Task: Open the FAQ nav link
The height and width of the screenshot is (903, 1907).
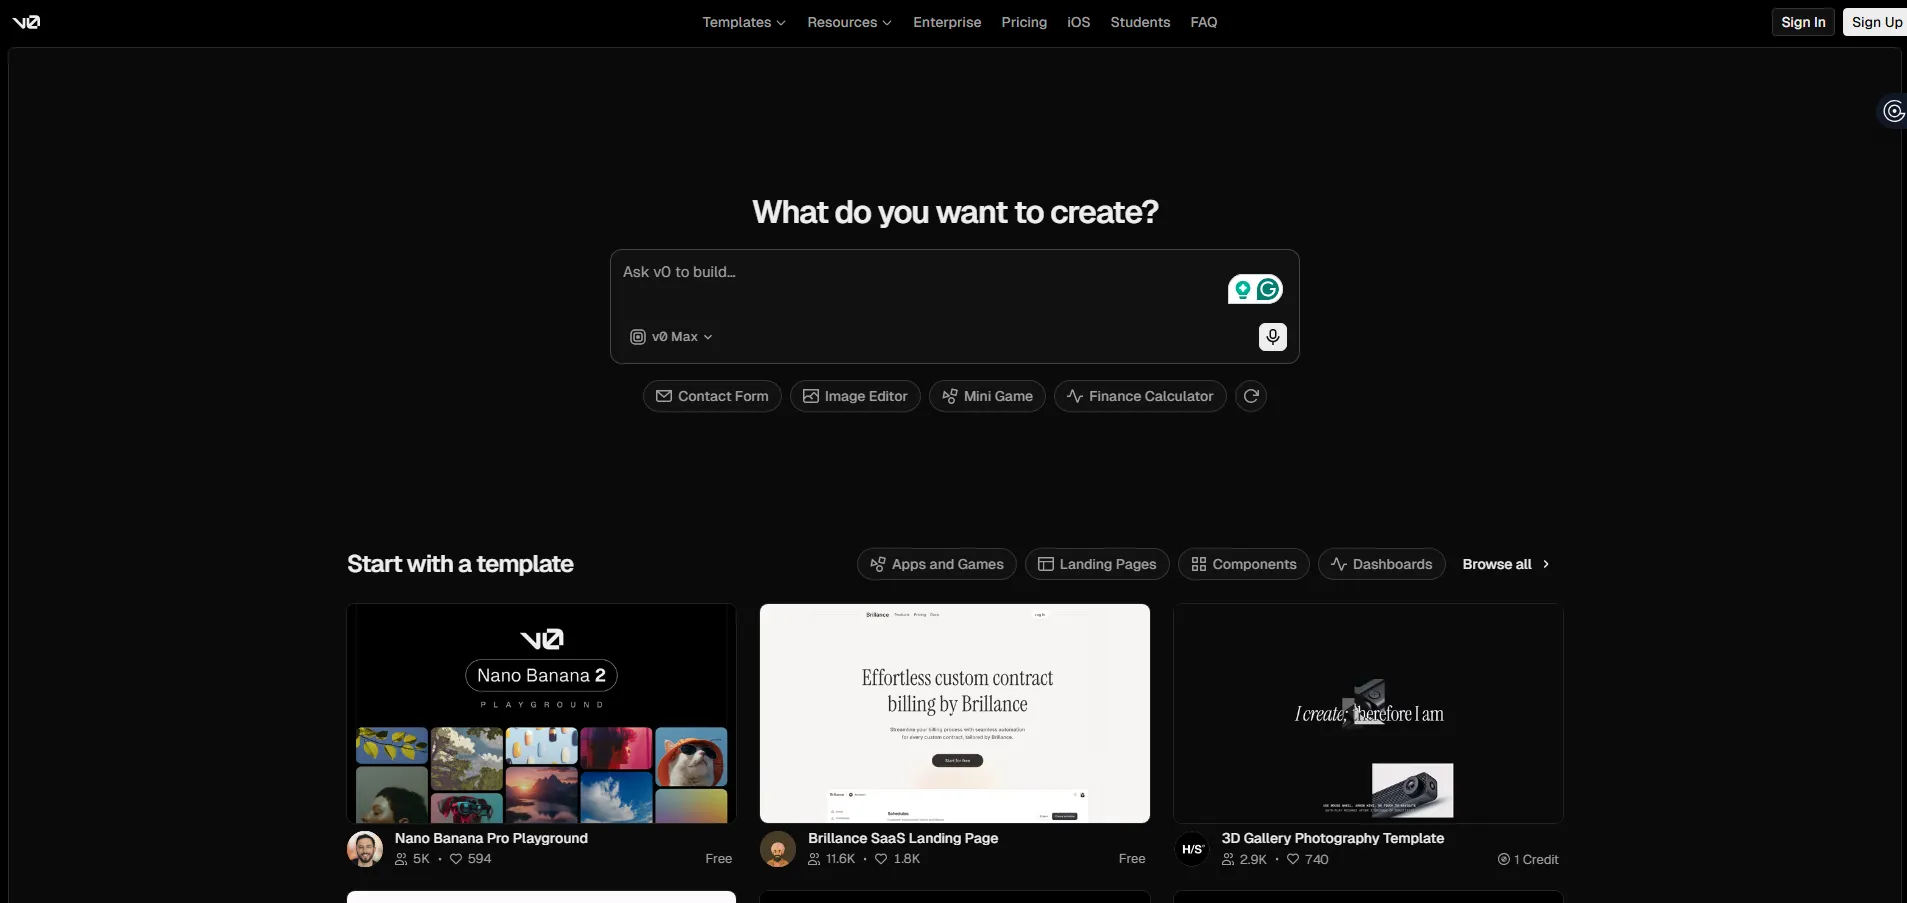Action: pos(1204,22)
